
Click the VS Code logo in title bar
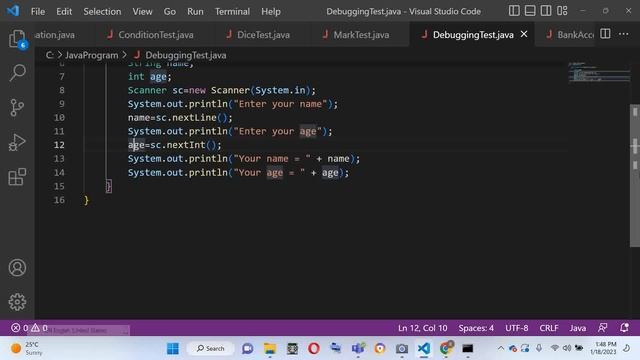[13, 11]
